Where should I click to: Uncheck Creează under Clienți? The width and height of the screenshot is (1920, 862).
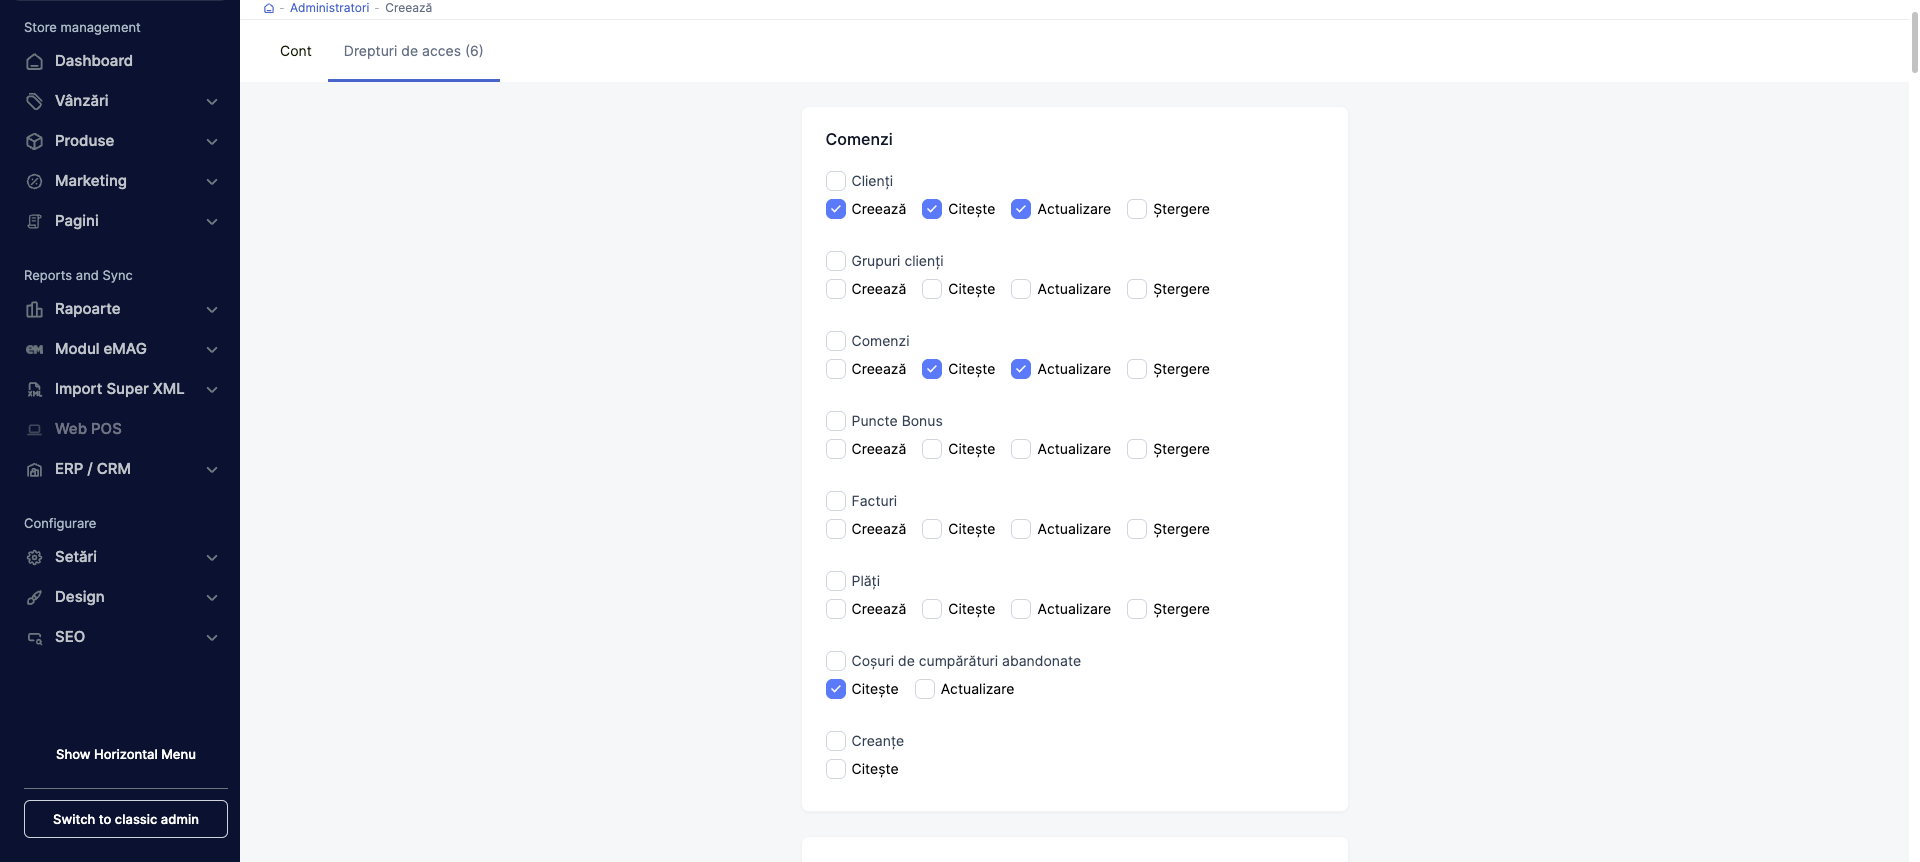836,209
